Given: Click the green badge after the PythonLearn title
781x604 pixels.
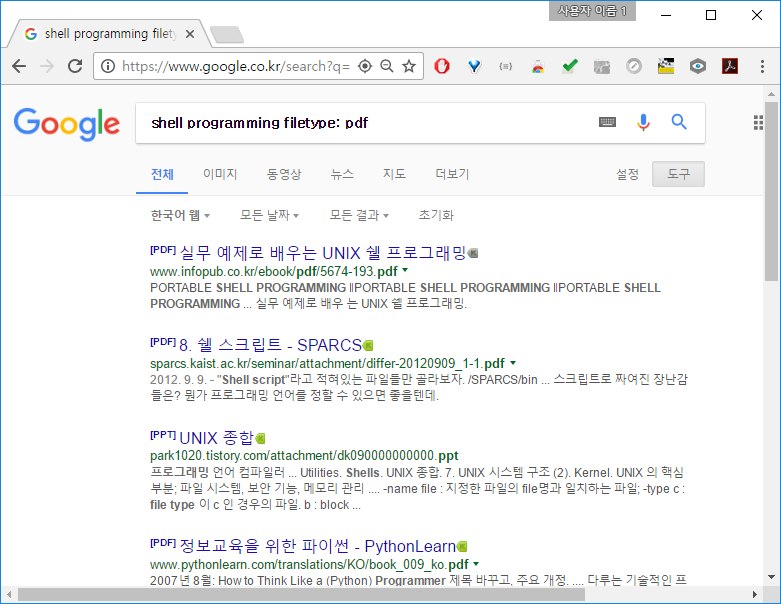Looking at the screenshot, I should coord(462,547).
